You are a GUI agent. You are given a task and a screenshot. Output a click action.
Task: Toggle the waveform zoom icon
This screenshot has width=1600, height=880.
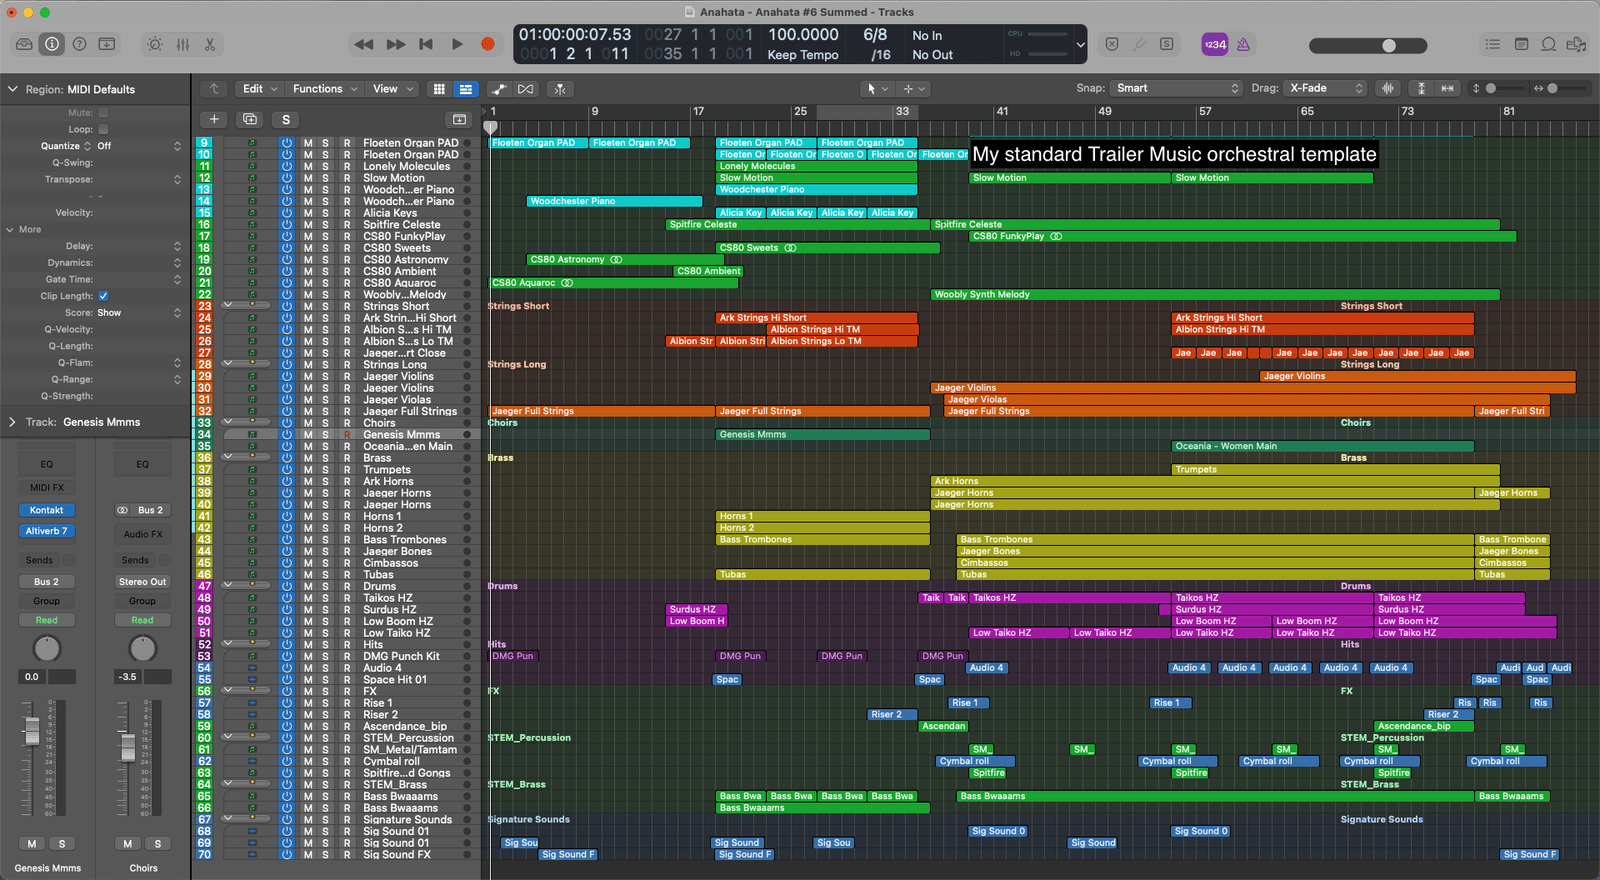1388,88
